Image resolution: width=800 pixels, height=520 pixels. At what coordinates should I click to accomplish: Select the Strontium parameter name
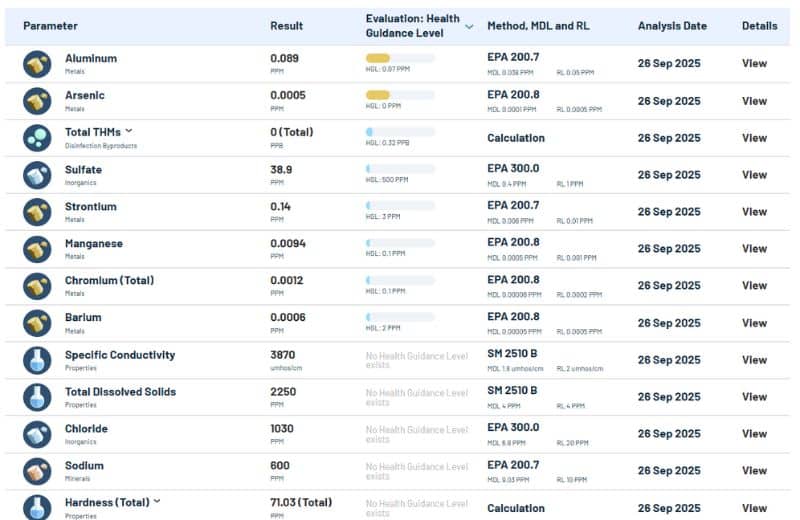click(90, 207)
